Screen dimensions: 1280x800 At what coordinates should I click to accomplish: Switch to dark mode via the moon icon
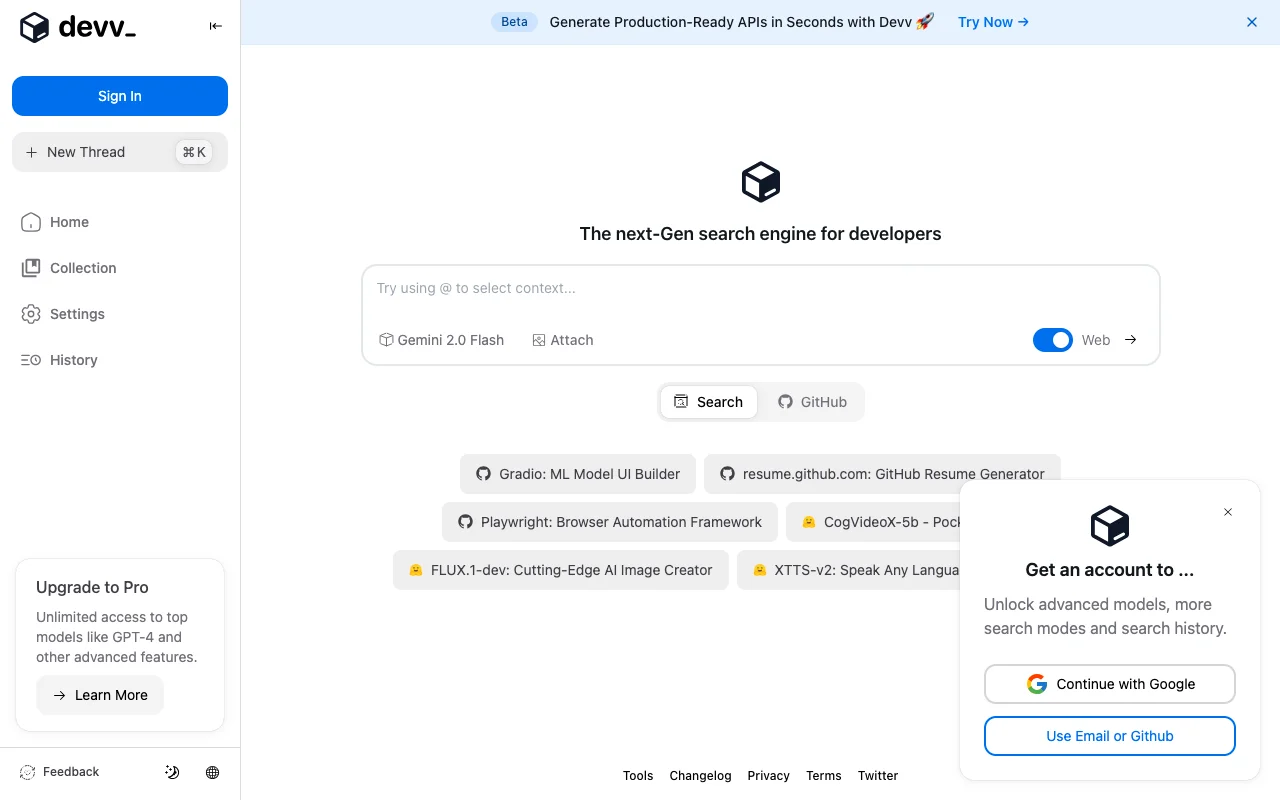click(171, 771)
